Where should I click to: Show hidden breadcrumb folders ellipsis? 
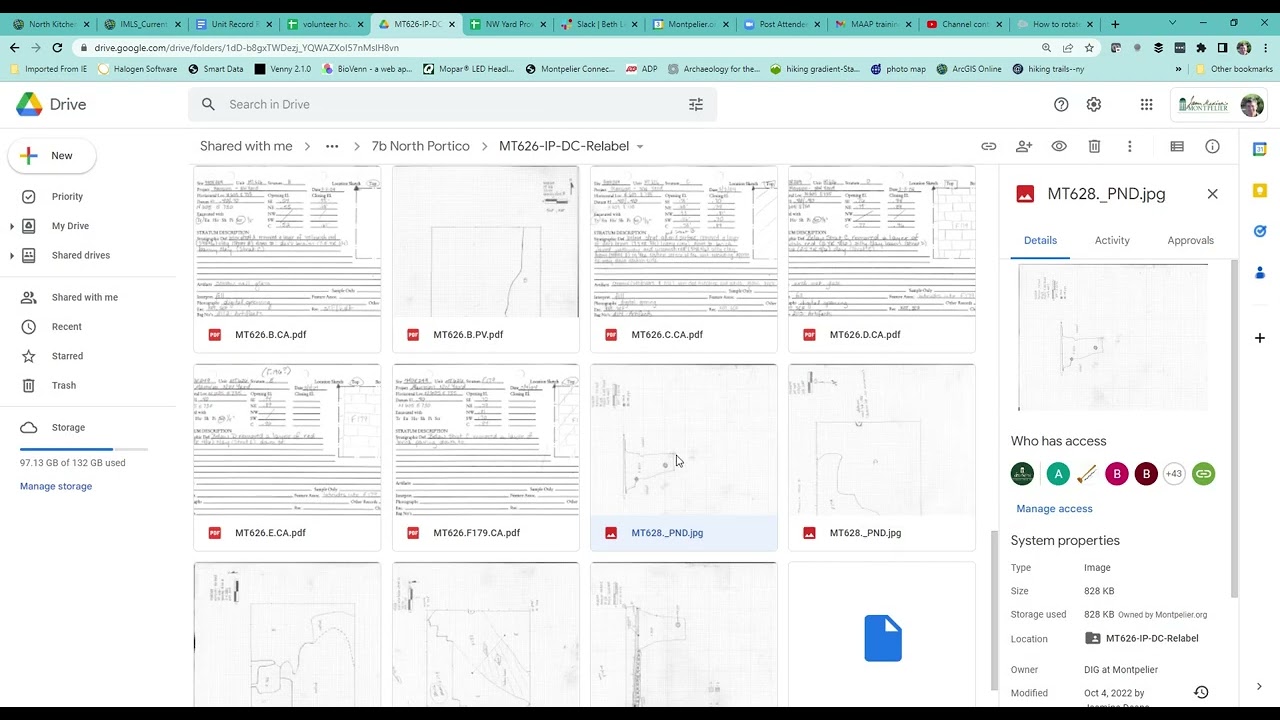click(x=331, y=146)
